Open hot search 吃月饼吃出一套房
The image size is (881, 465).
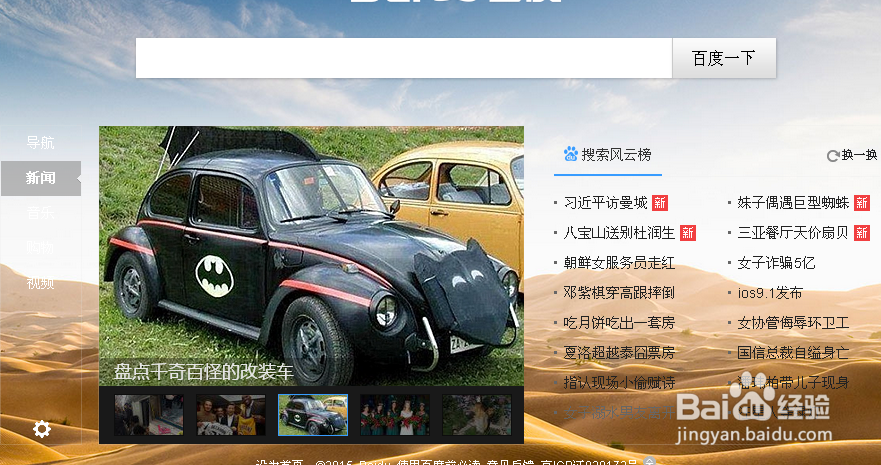(x=619, y=323)
